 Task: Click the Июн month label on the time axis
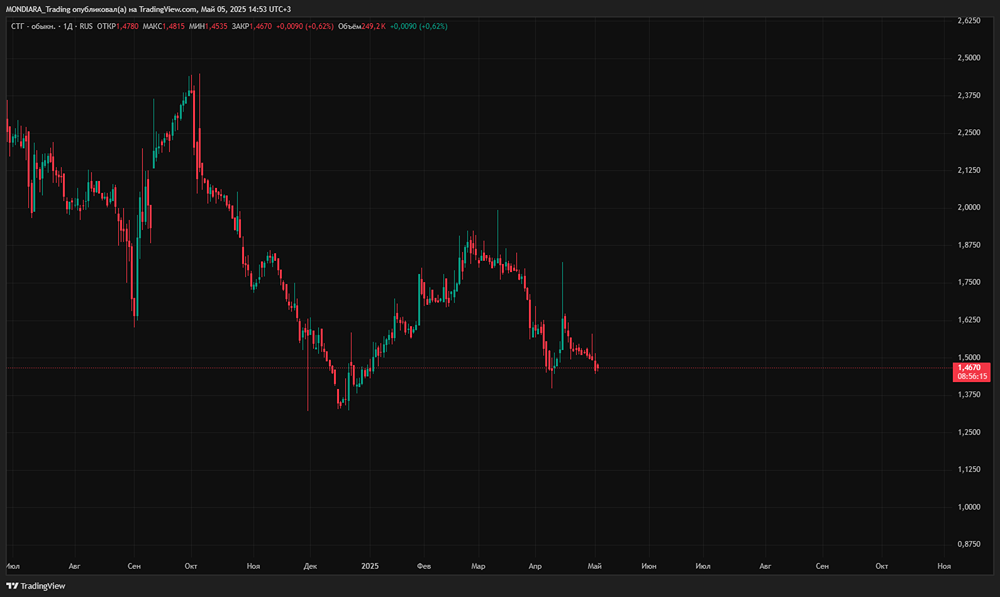[x=649, y=566]
